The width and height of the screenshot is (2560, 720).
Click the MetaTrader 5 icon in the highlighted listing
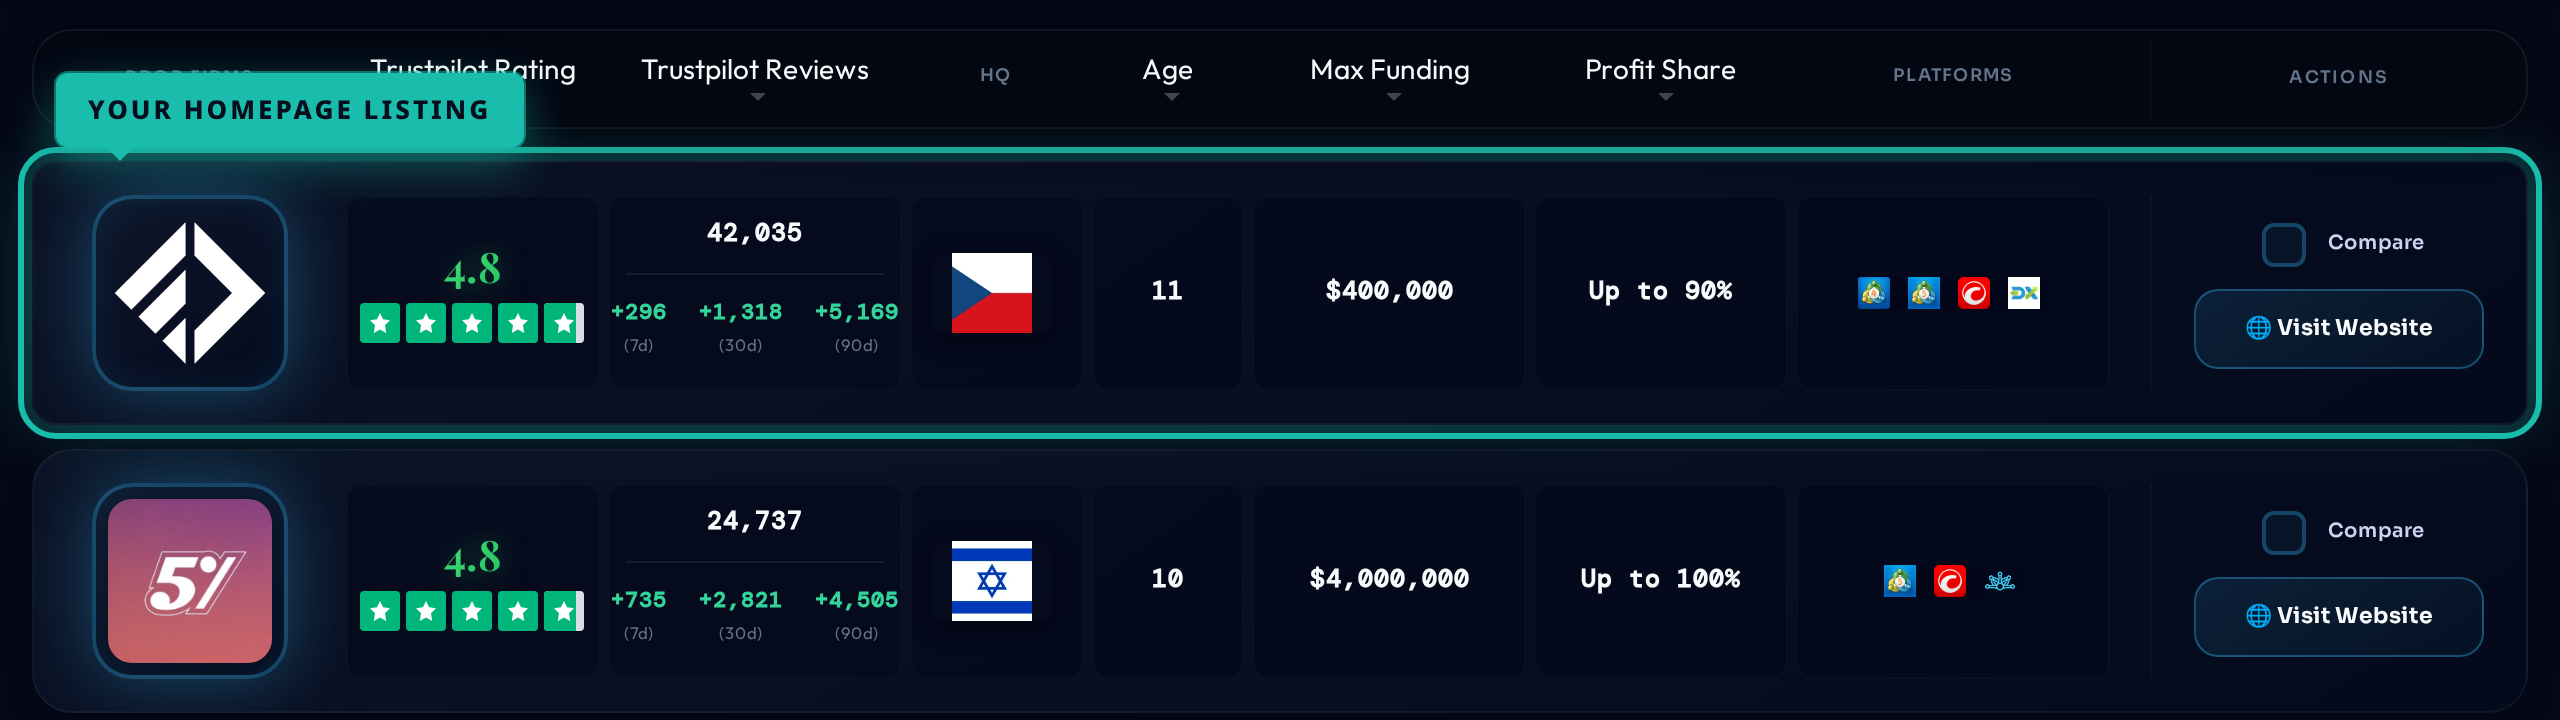click(1923, 293)
